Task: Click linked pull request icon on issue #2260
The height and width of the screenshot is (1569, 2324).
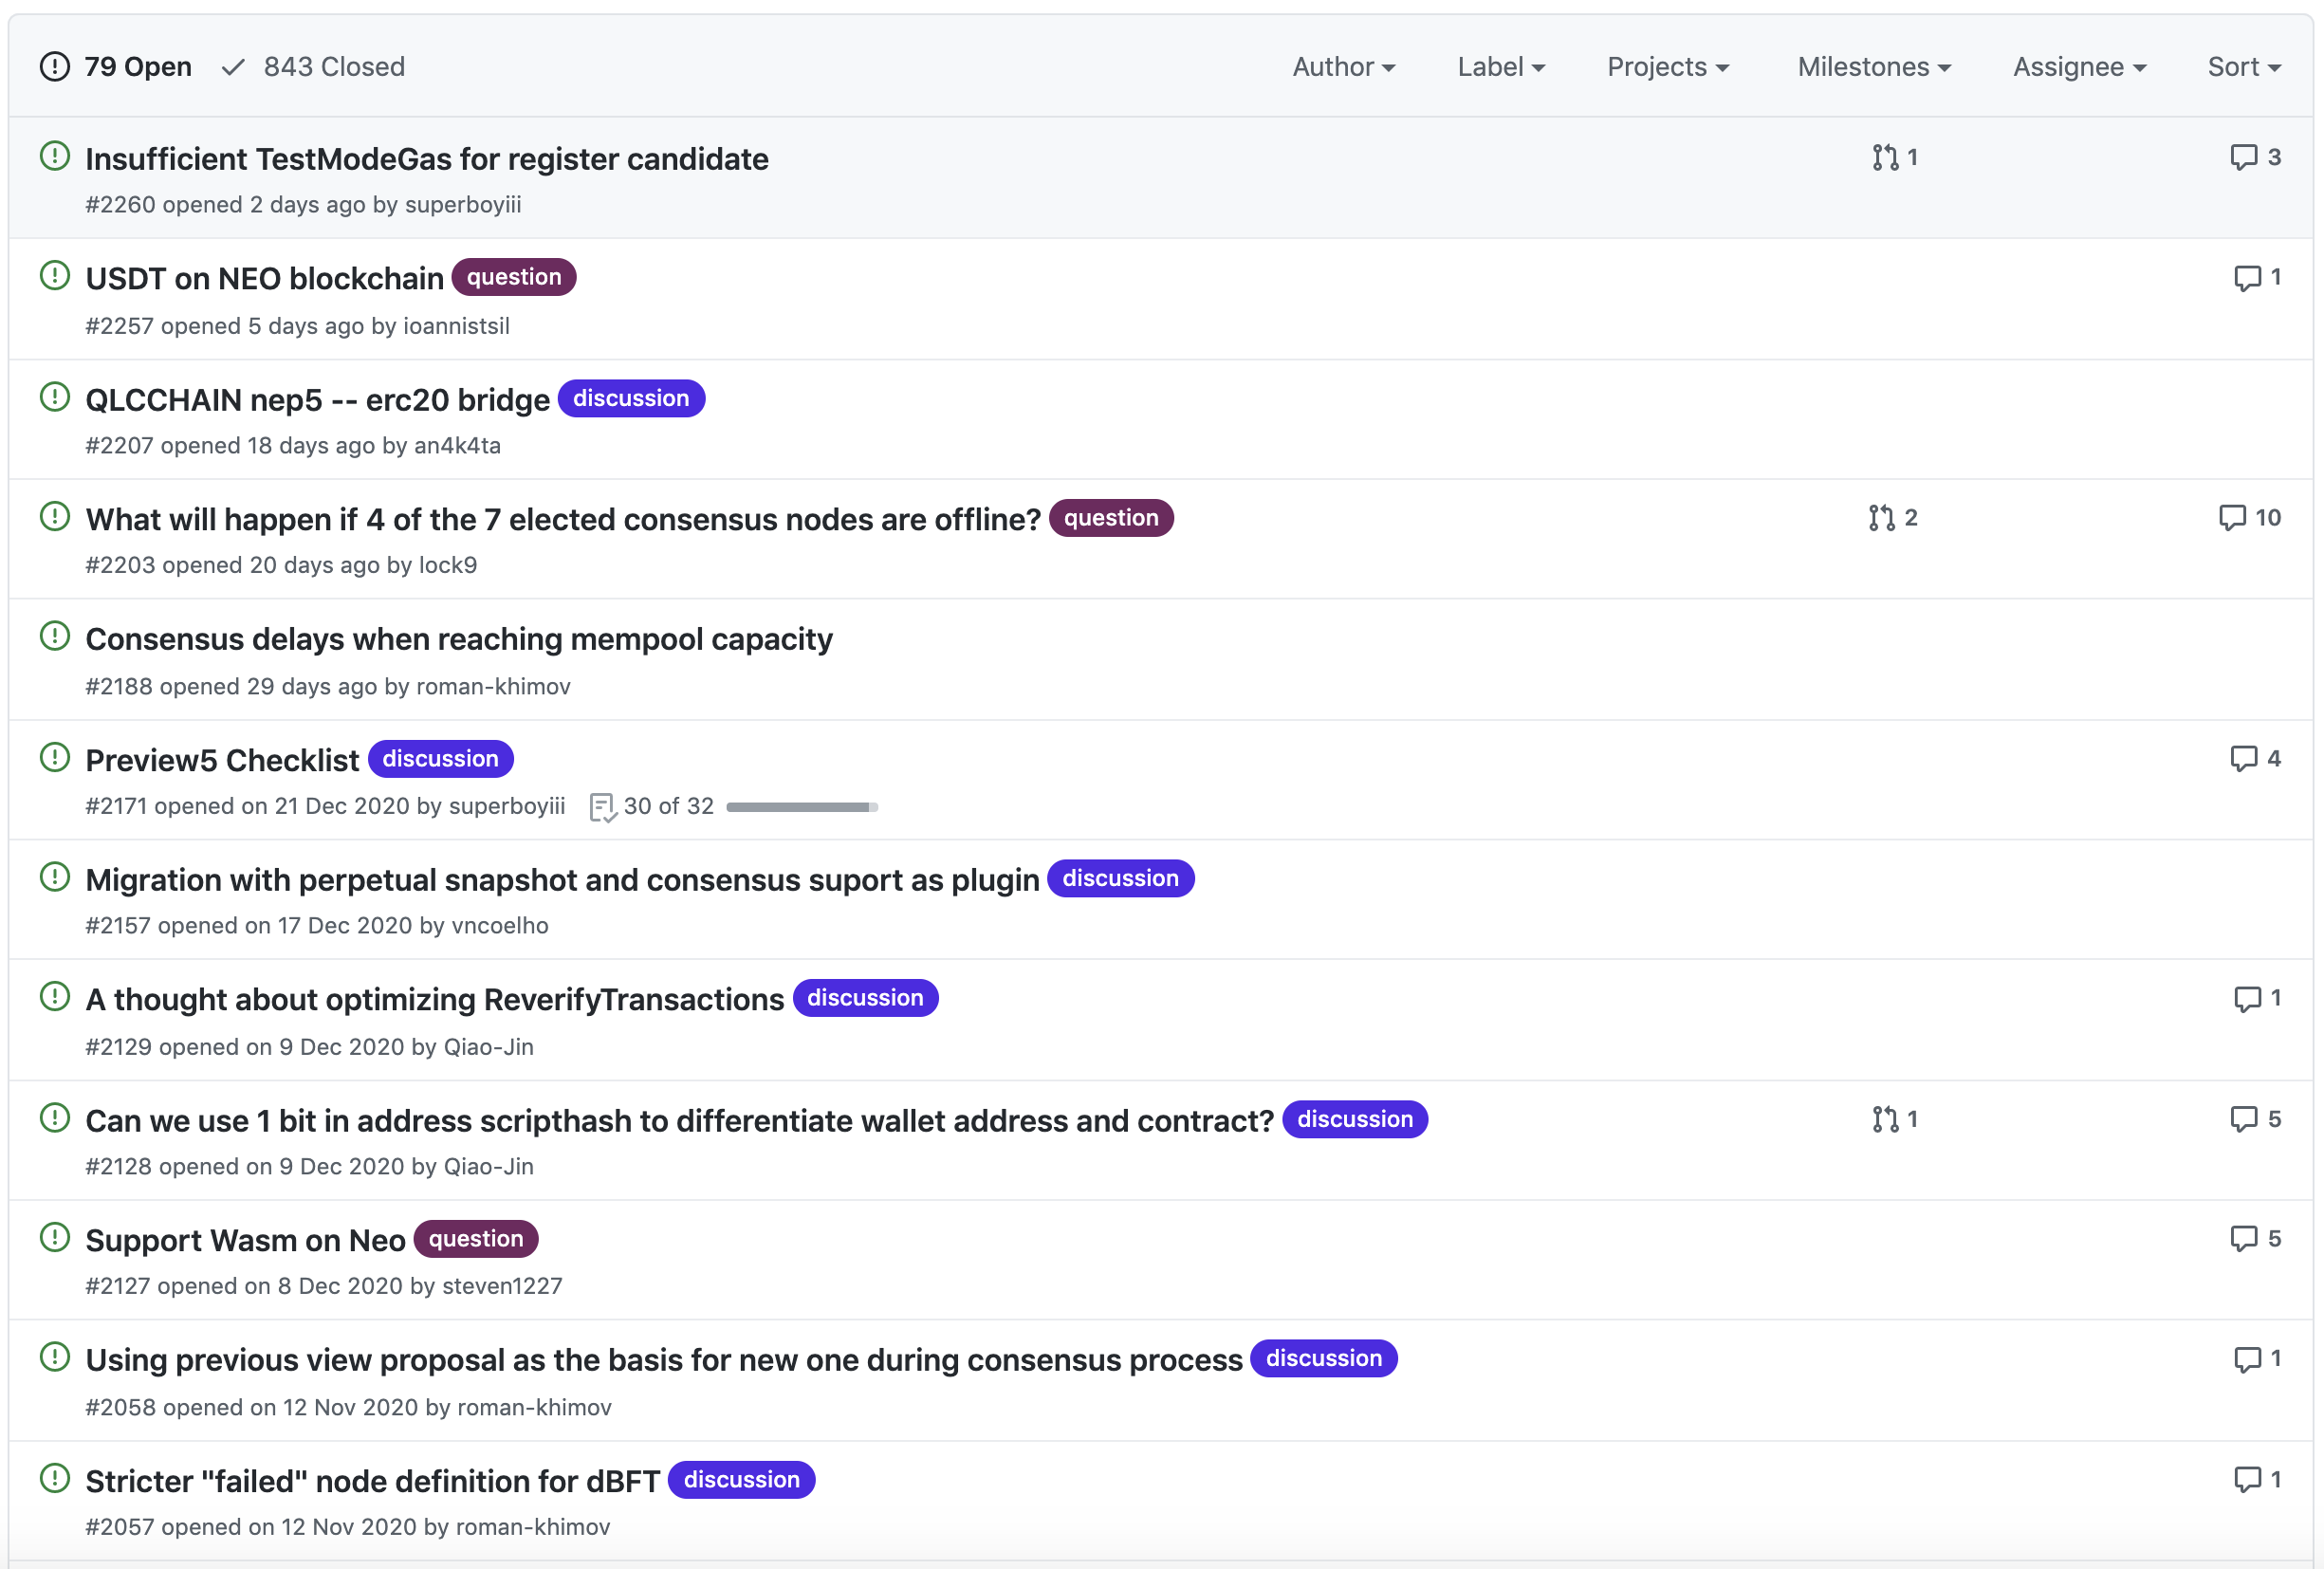Action: click(x=1885, y=157)
